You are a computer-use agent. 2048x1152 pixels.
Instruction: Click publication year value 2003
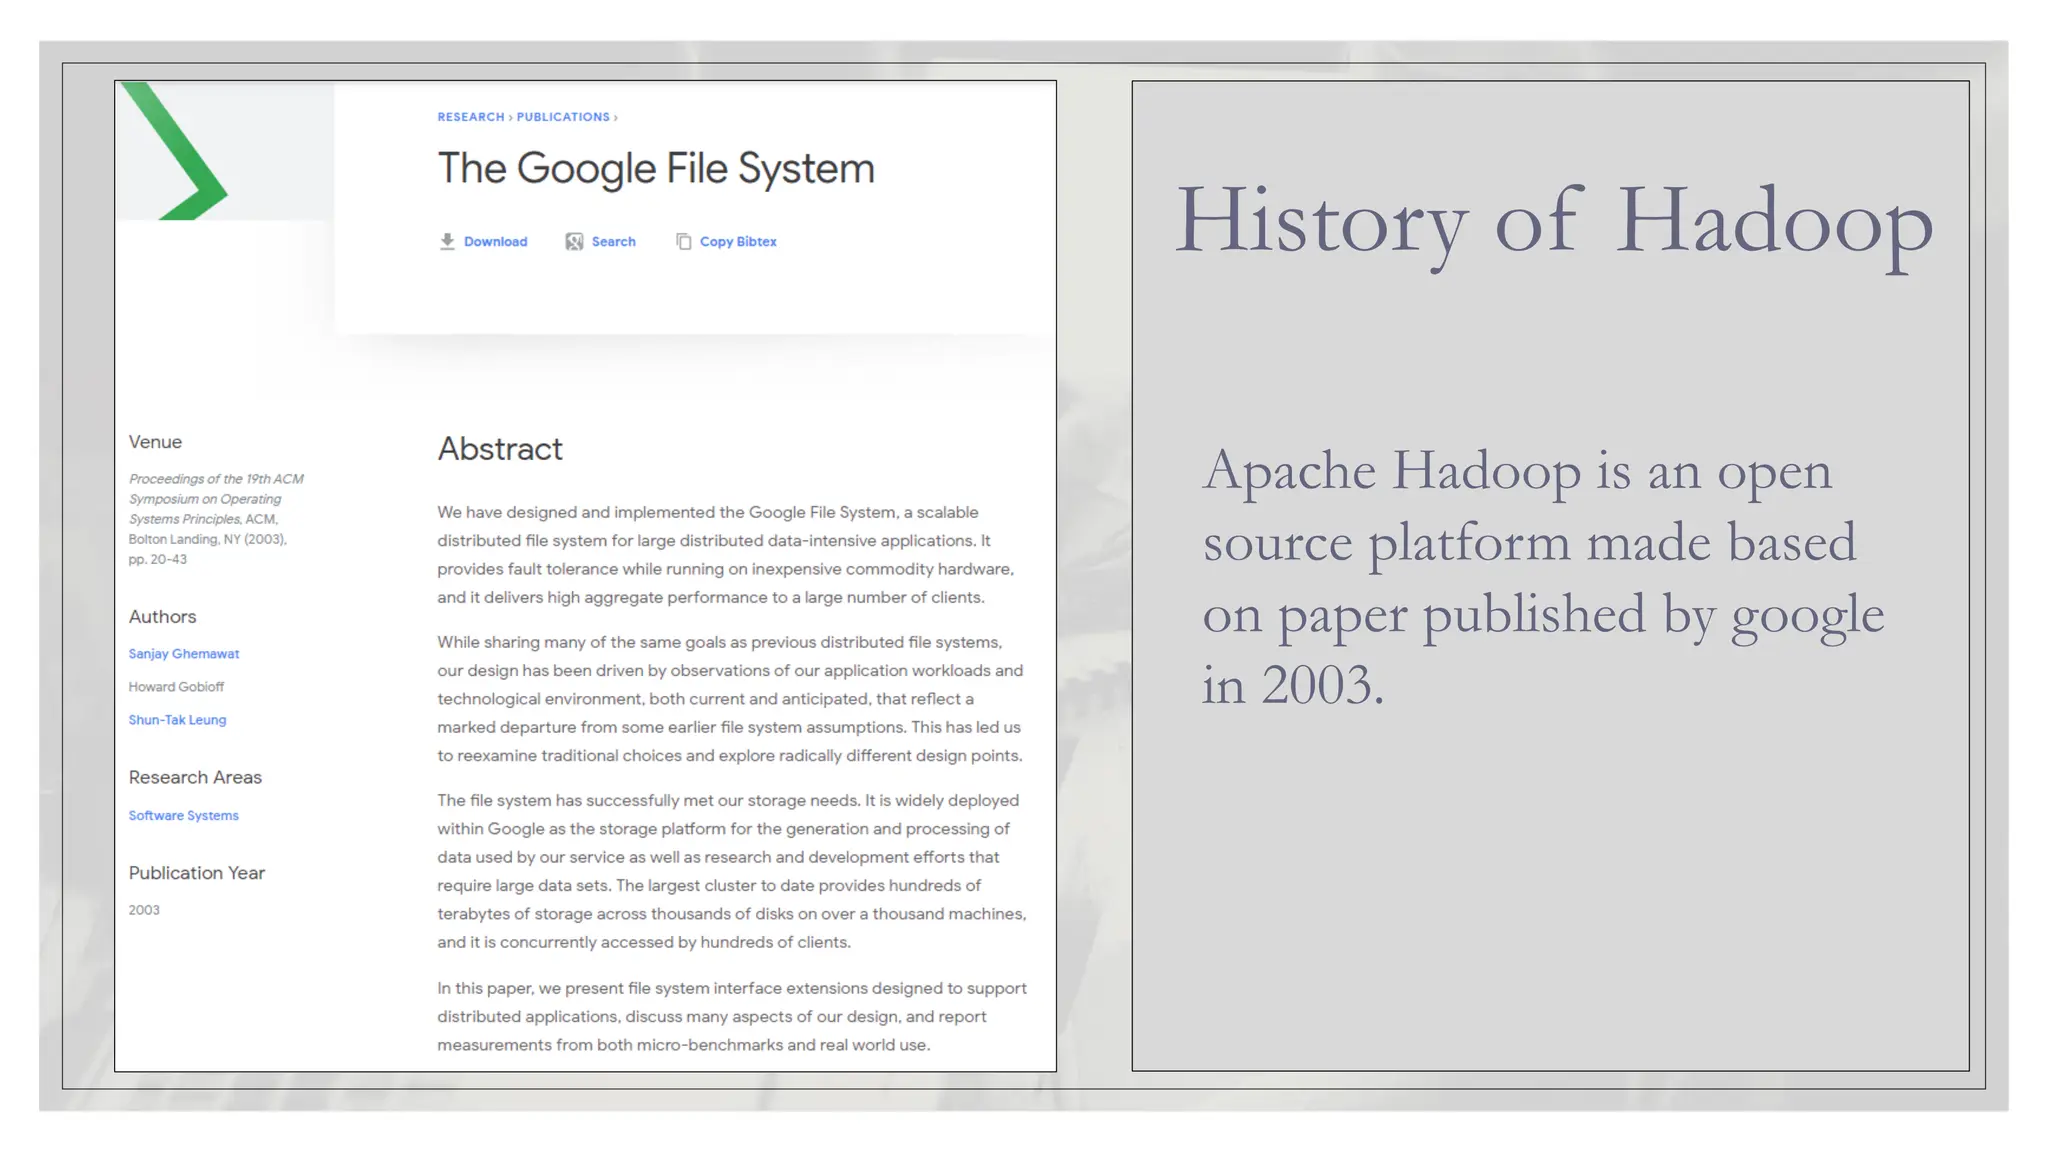(144, 910)
